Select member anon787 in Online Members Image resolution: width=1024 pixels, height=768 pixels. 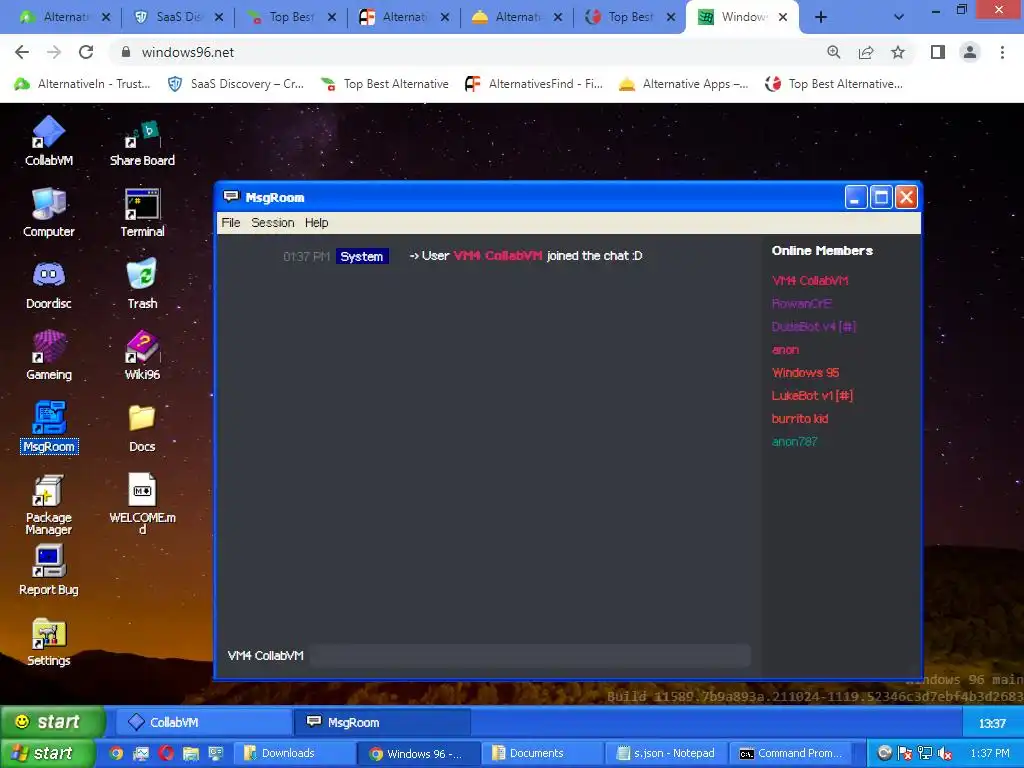click(794, 441)
